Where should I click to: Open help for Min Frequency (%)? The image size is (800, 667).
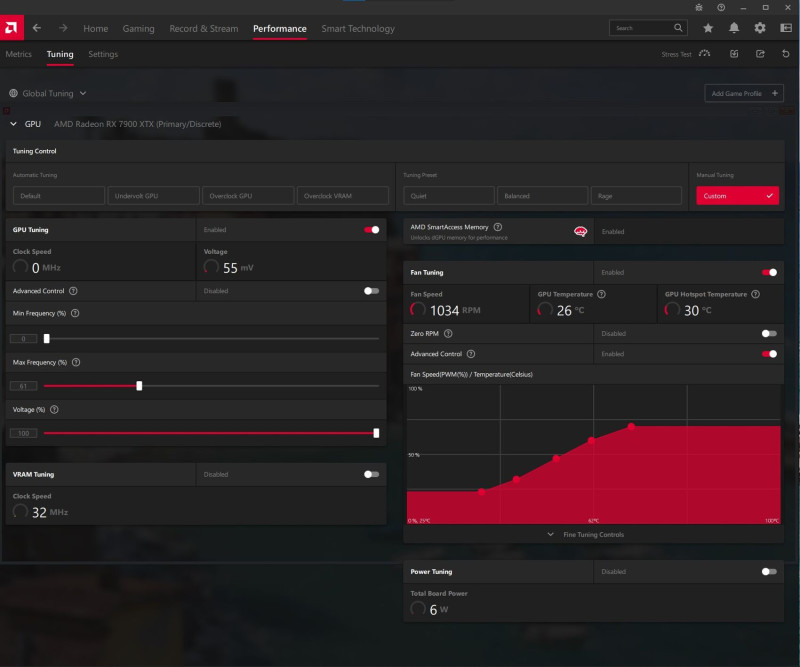pos(75,313)
